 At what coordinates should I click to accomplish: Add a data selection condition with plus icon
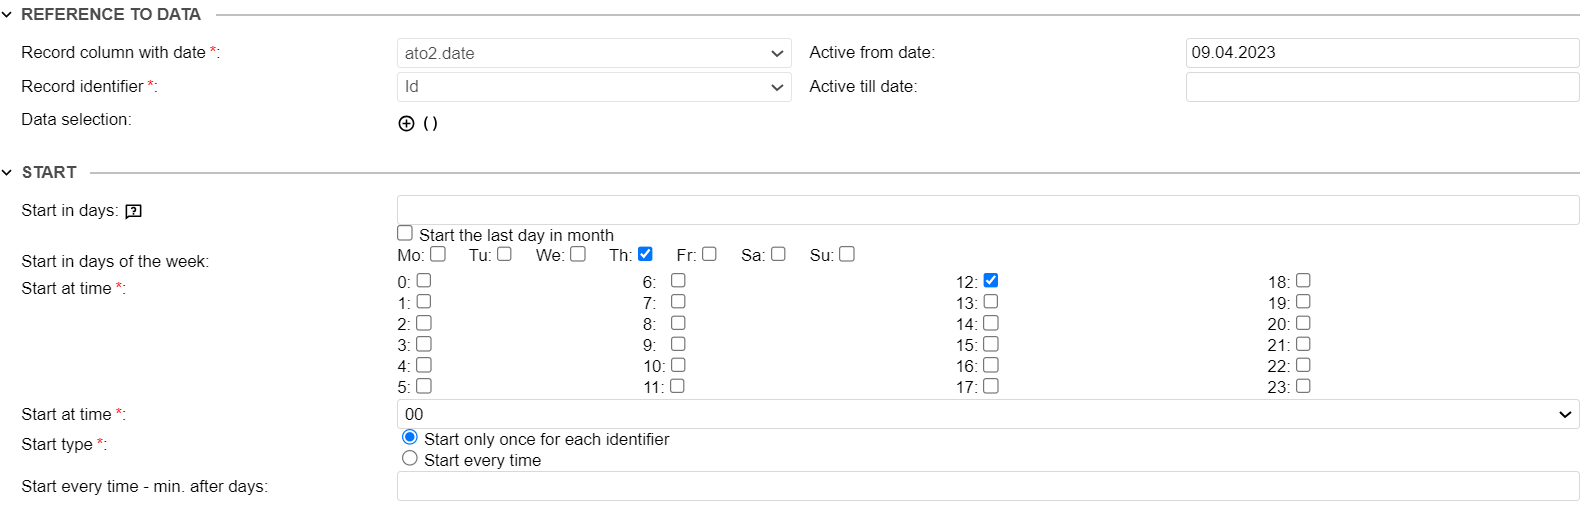tap(406, 123)
